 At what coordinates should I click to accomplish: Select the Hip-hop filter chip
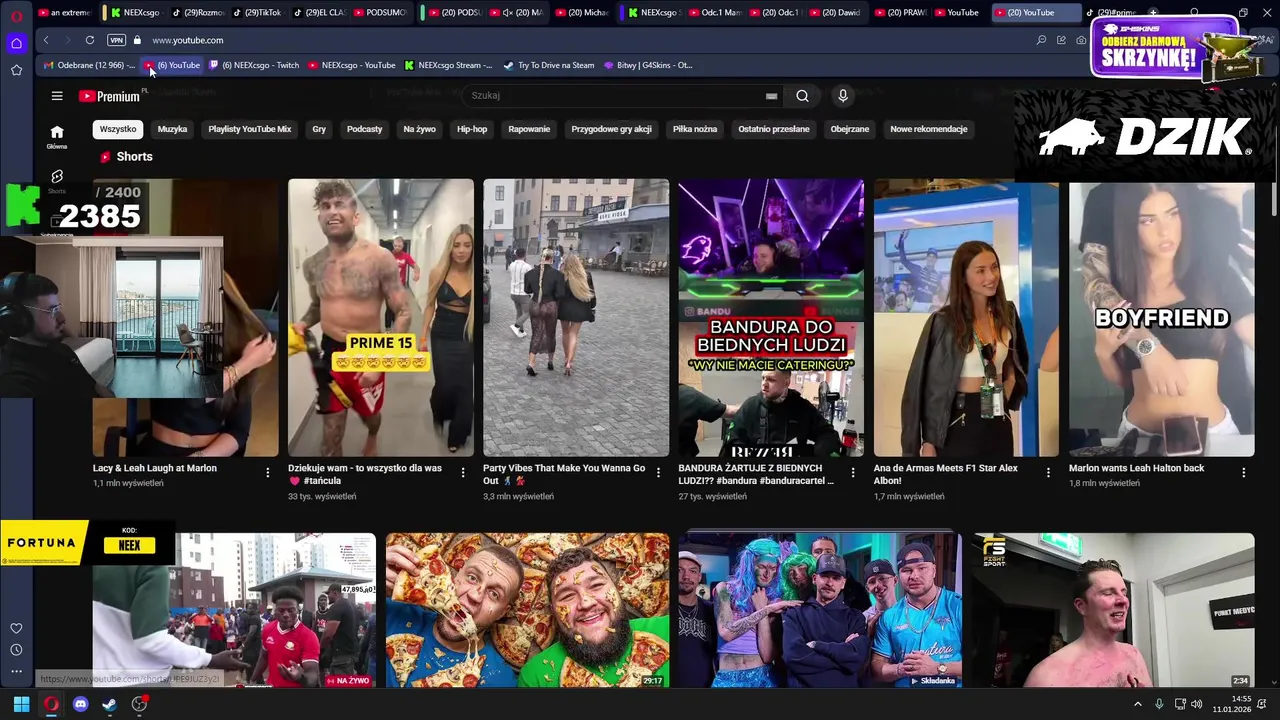click(472, 129)
